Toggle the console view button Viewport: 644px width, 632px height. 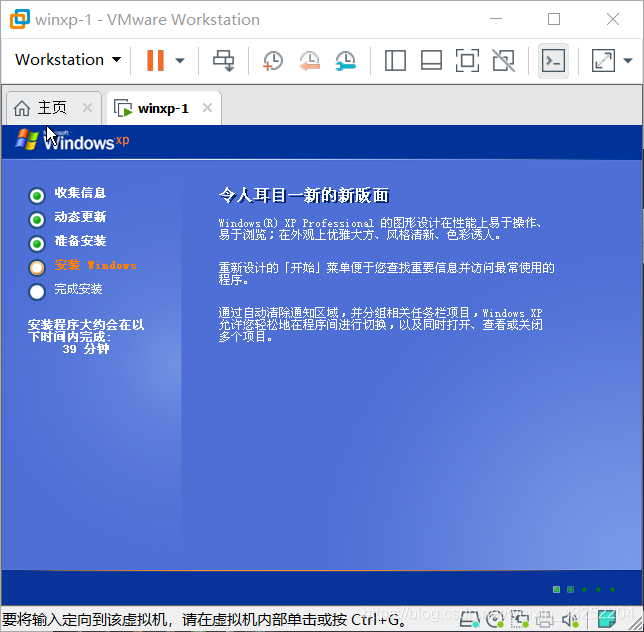553,61
